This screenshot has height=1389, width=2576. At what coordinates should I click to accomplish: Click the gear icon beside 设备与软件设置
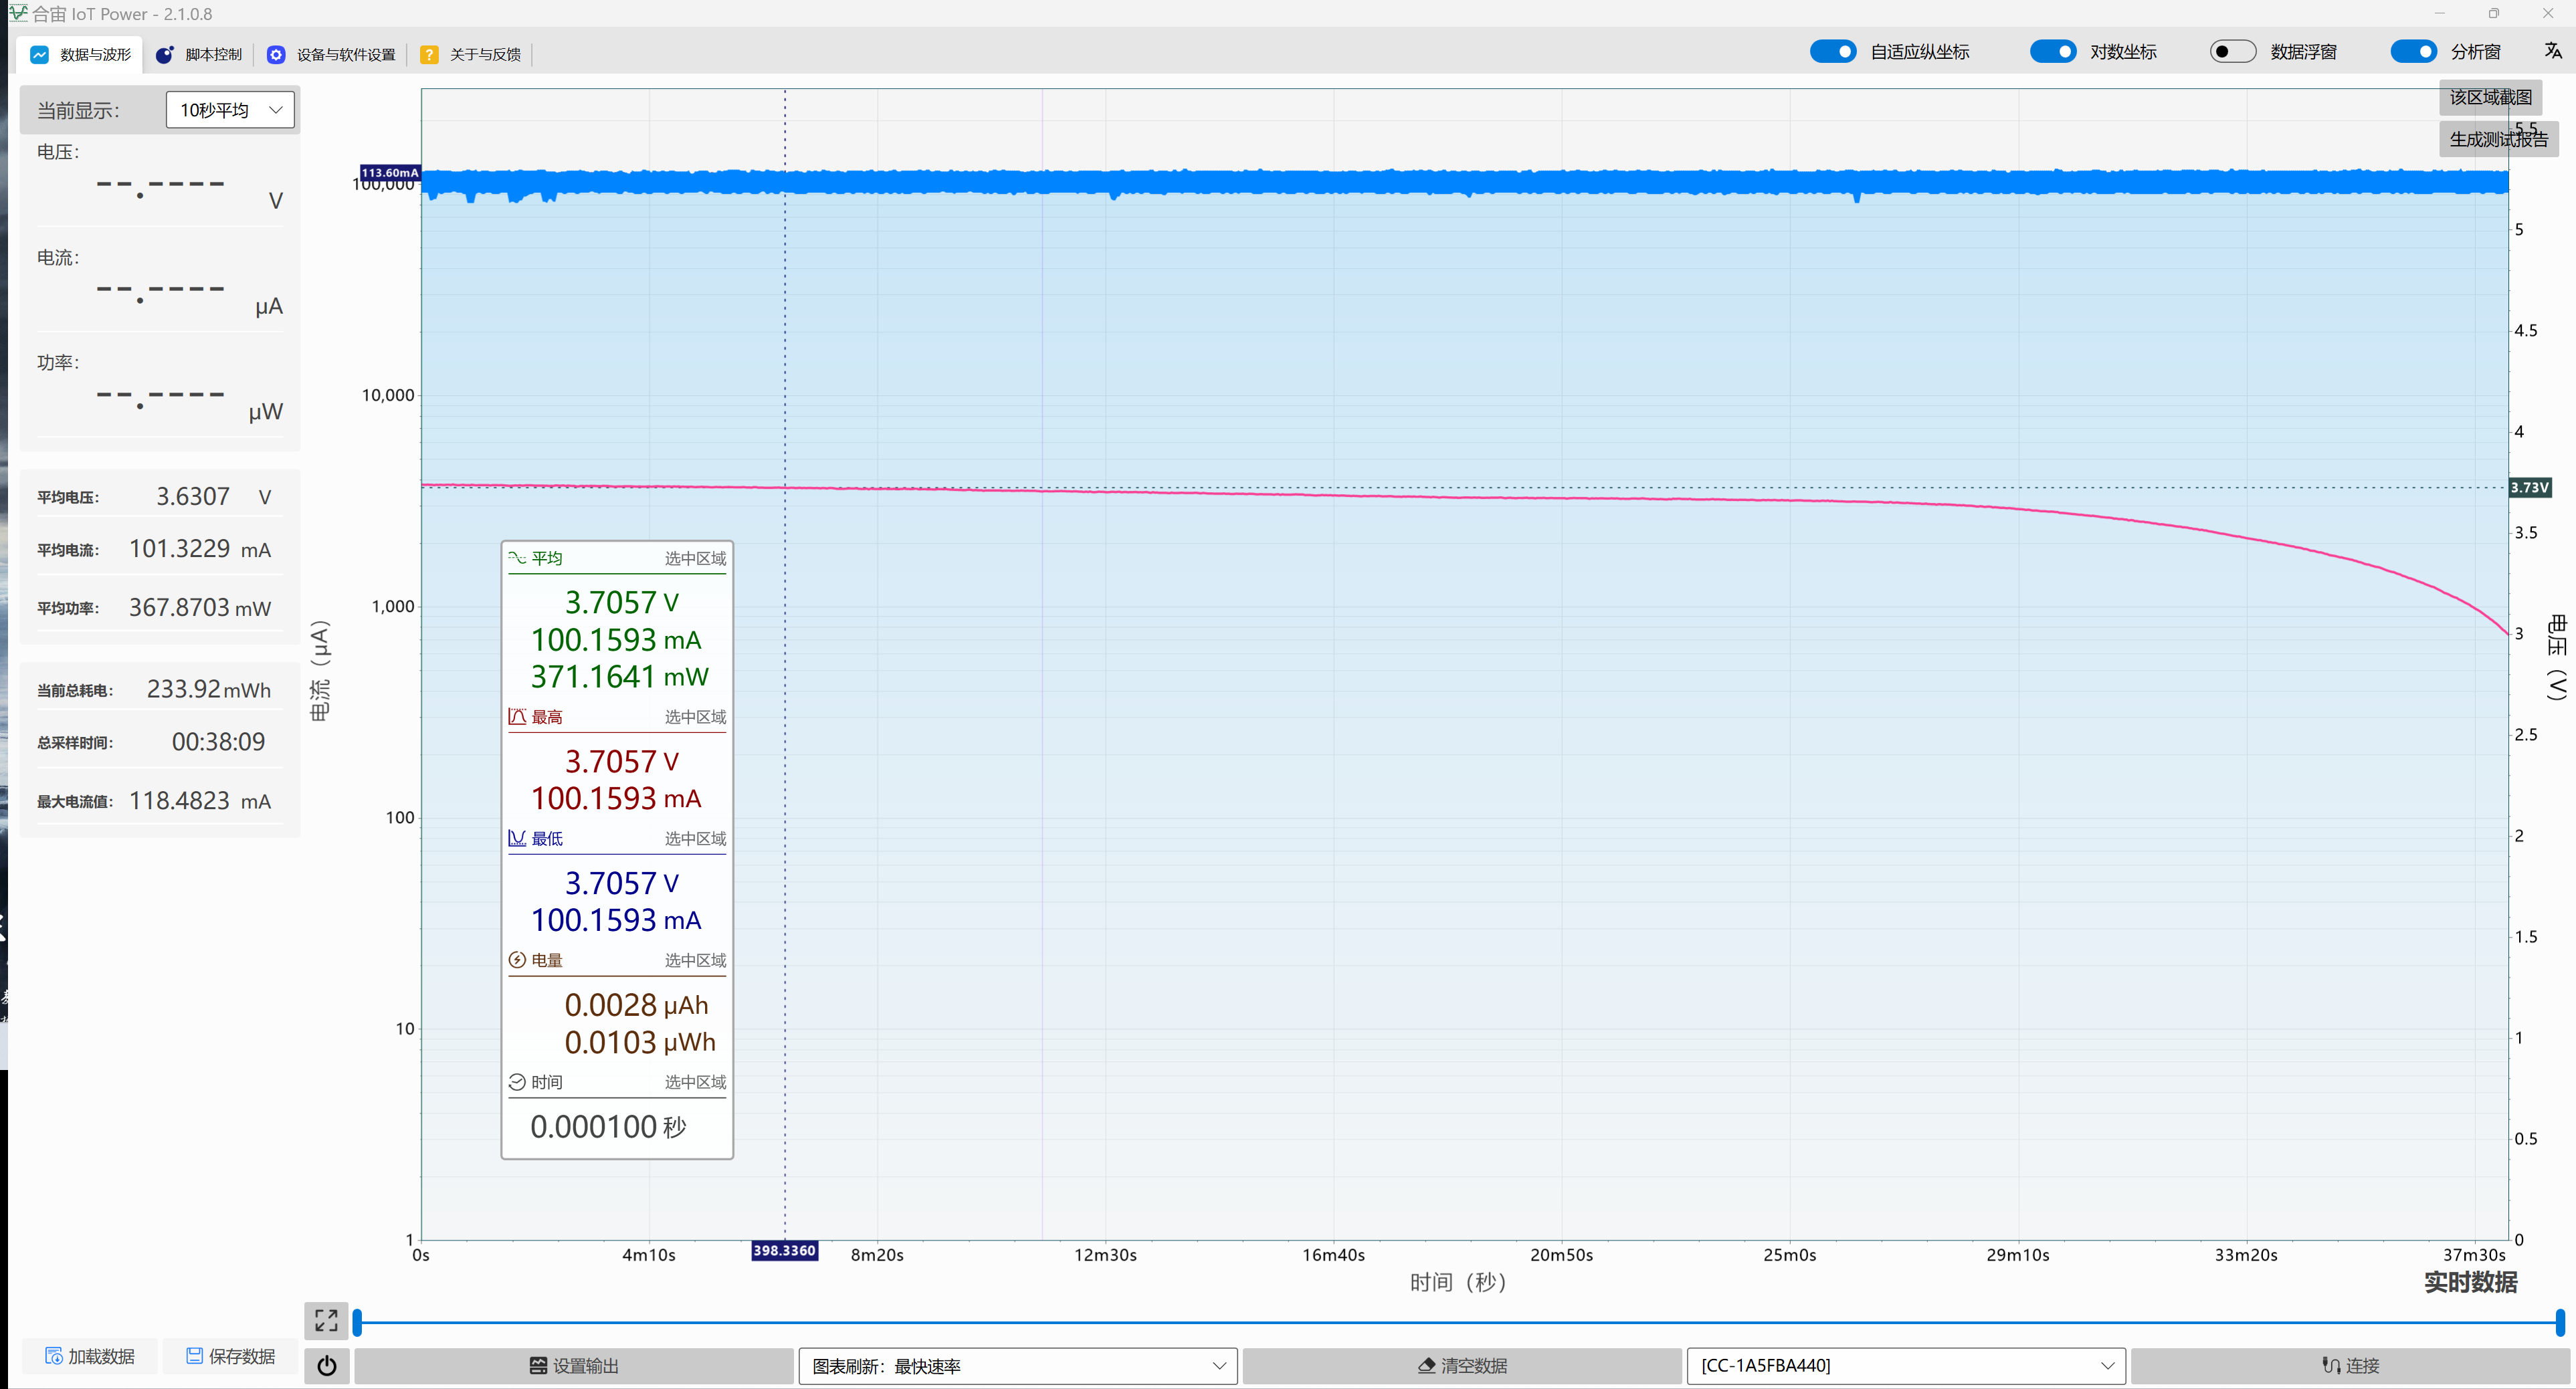(276, 54)
